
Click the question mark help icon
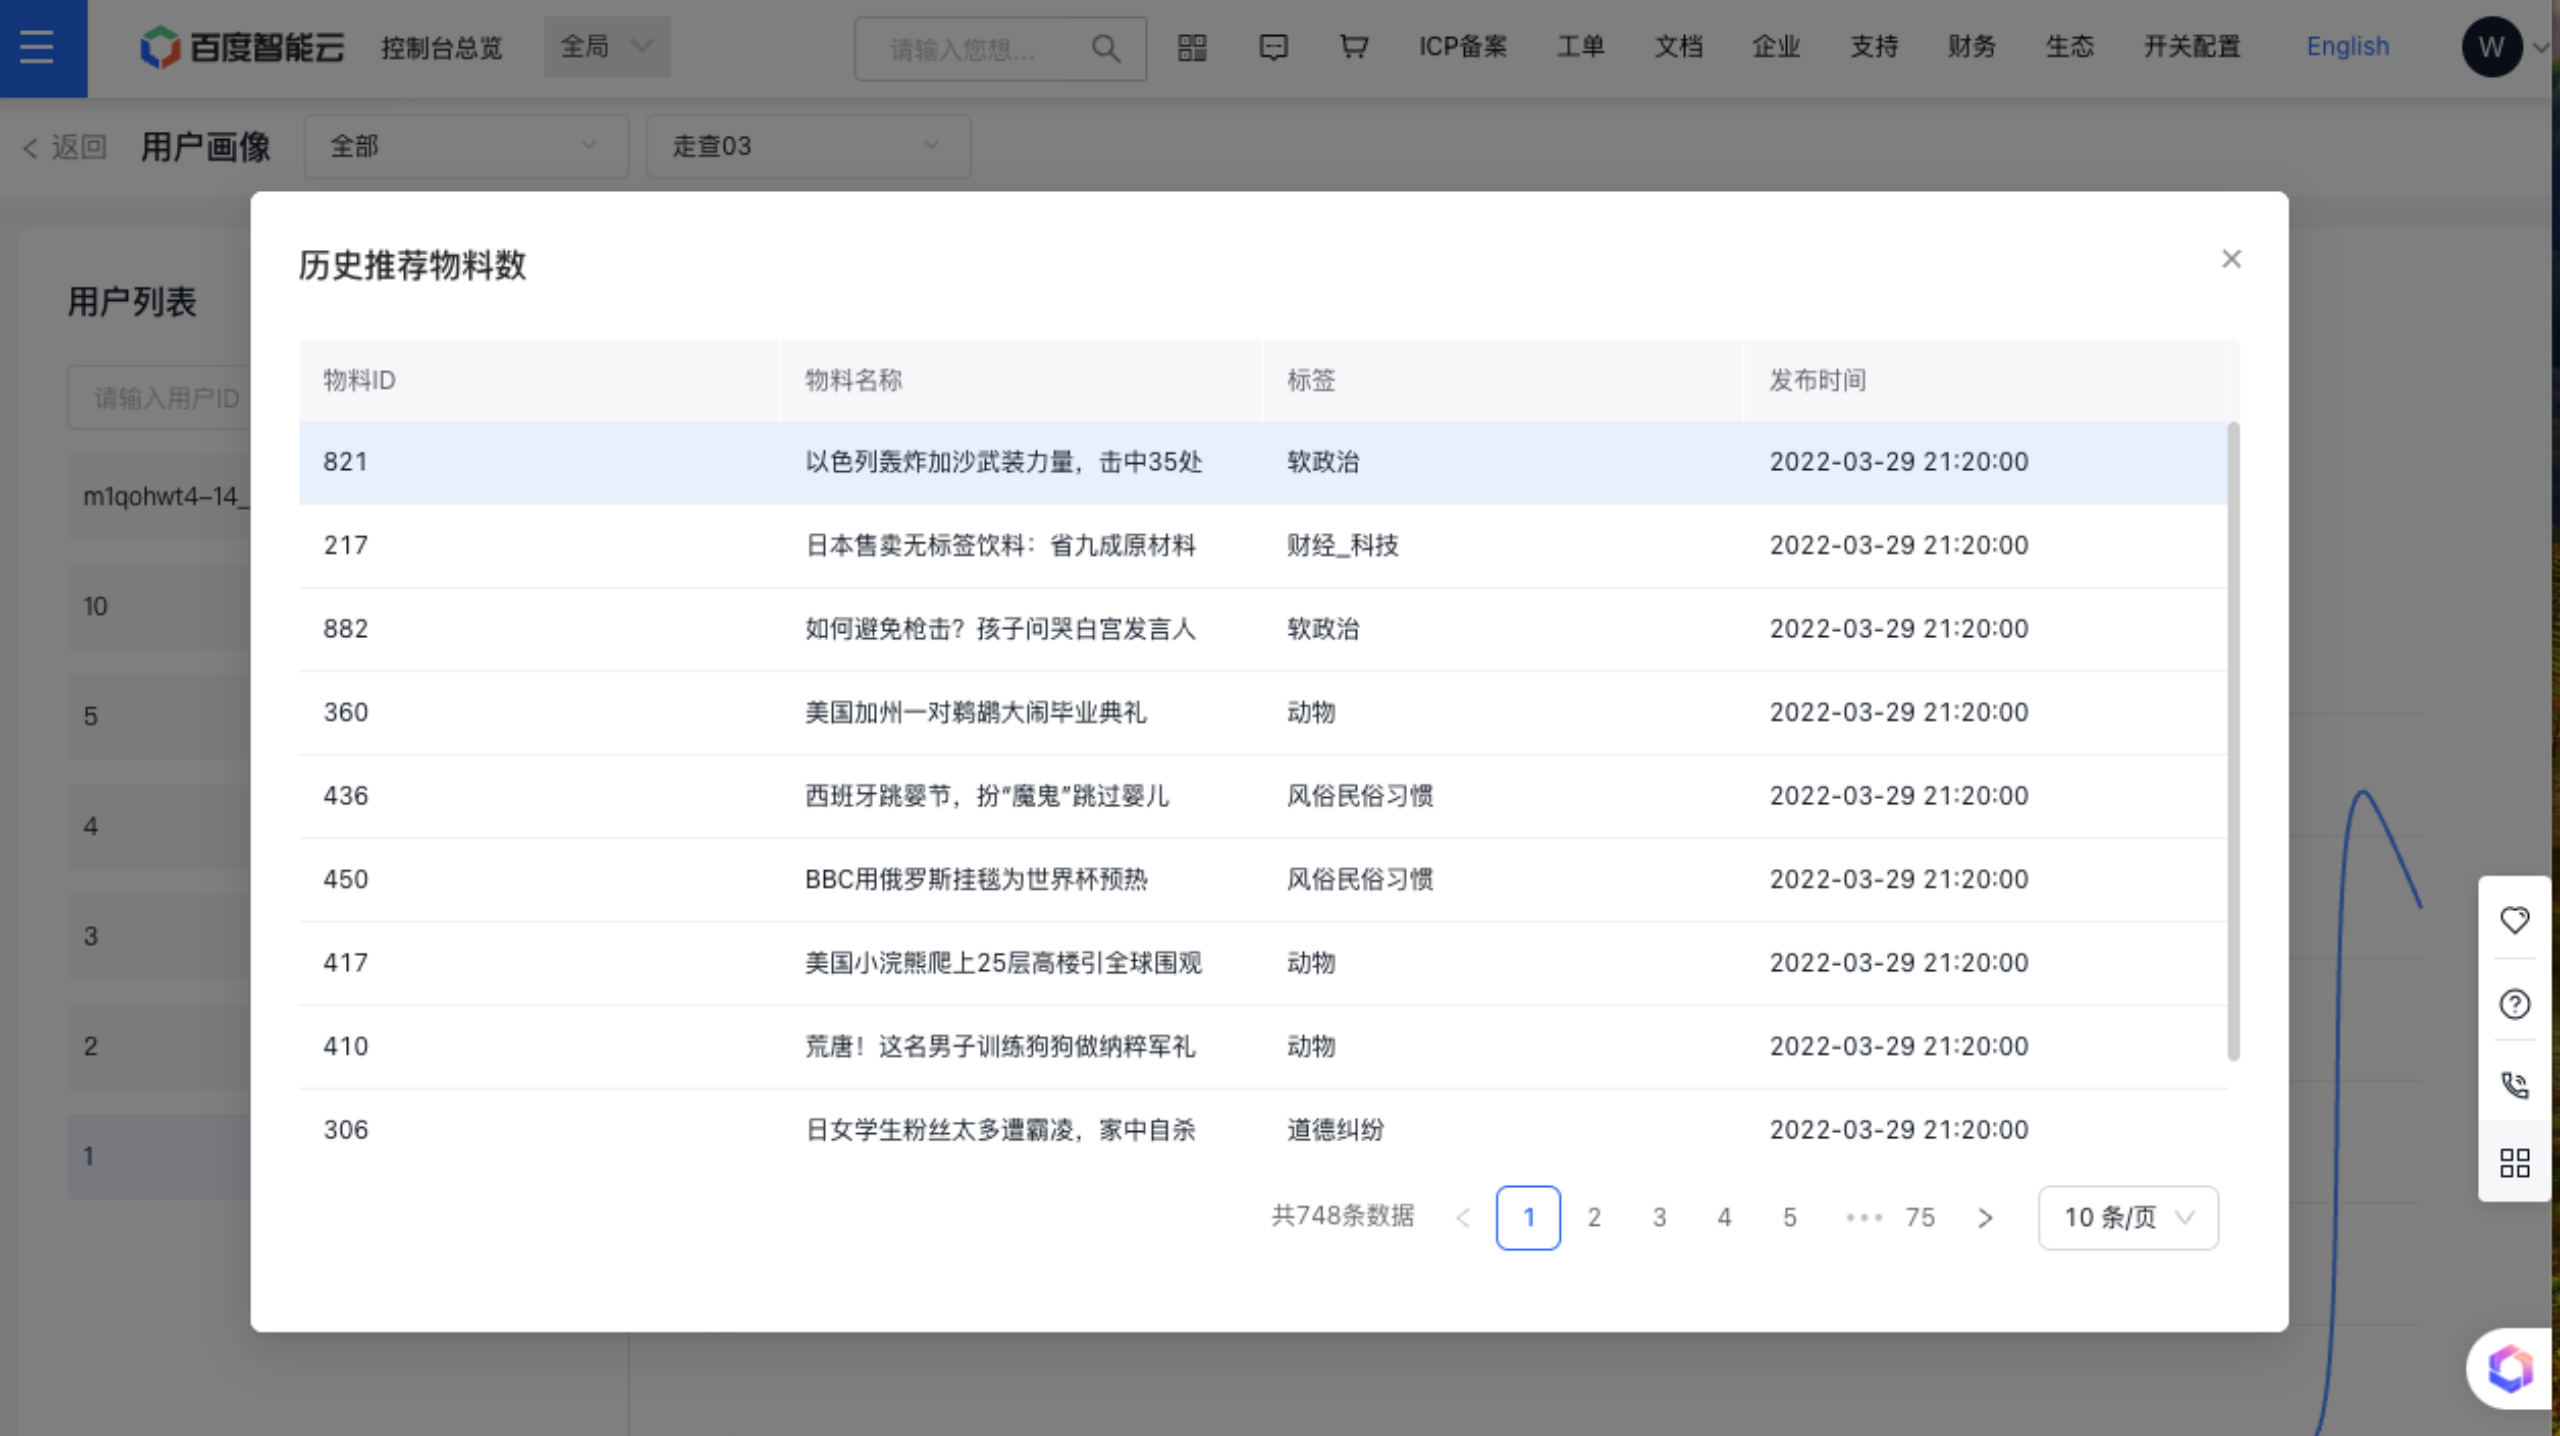coord(2514,1003)
